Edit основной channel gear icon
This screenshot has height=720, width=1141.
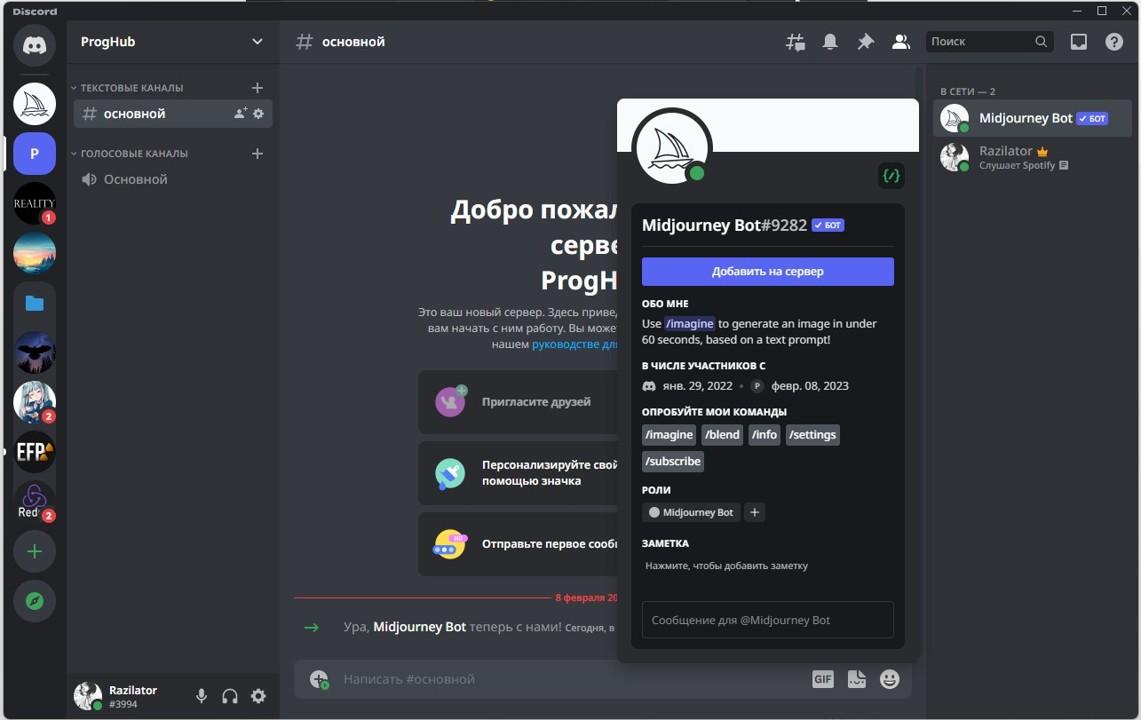(x=258, y=113)
